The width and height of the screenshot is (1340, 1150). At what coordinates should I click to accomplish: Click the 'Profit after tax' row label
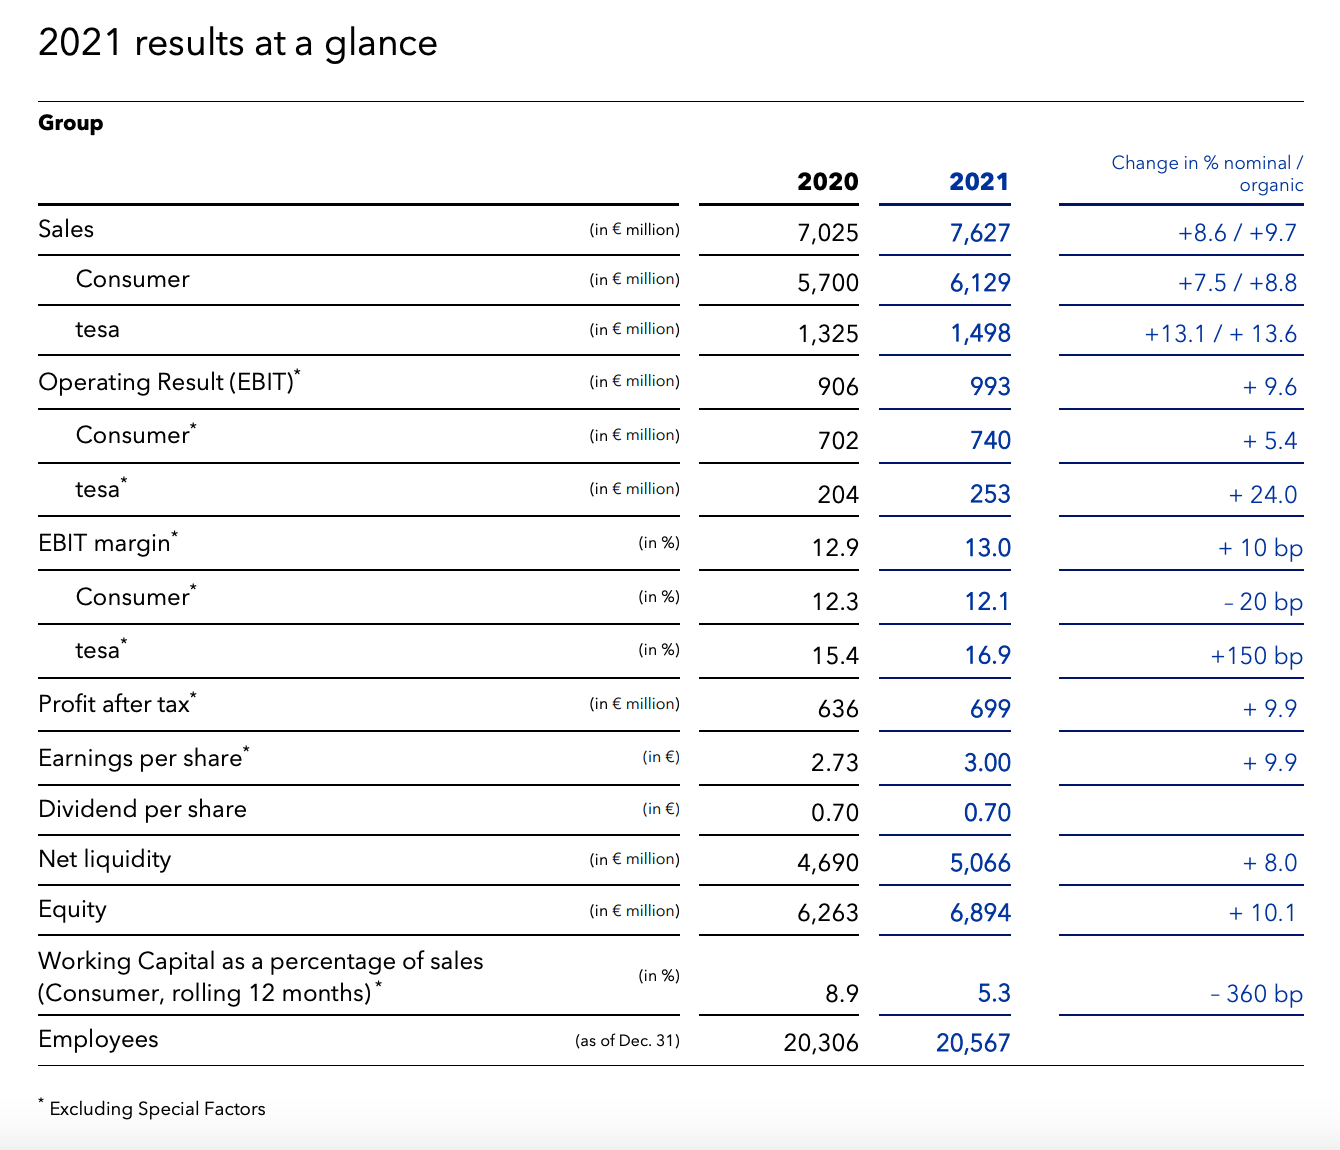(114, 704)
